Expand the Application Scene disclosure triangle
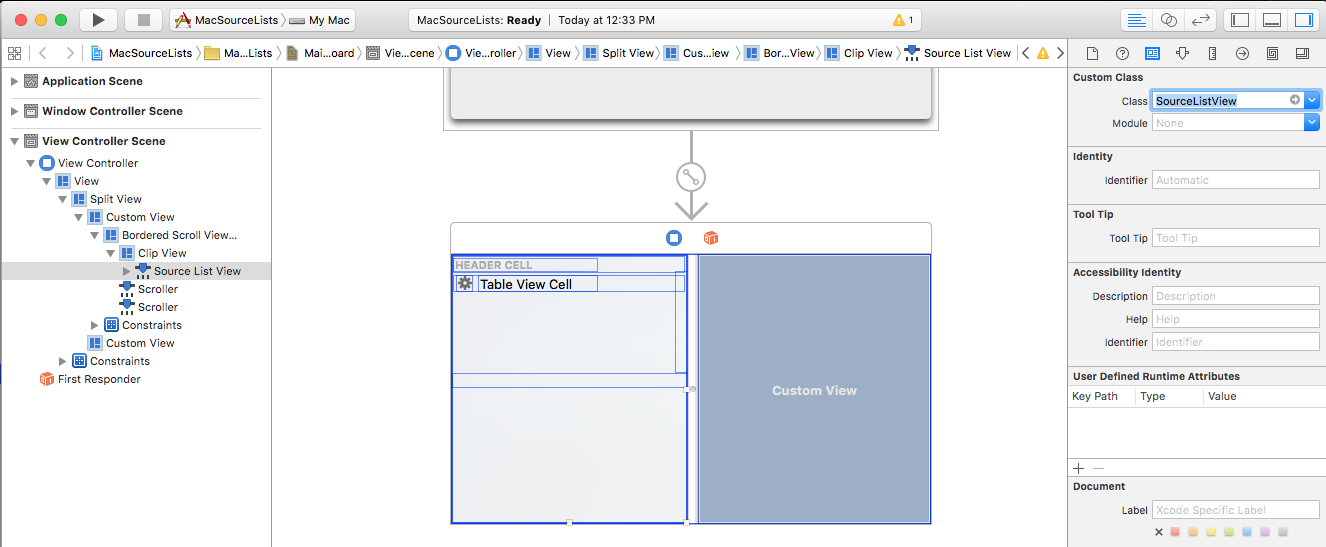 (x=14, y=81)
